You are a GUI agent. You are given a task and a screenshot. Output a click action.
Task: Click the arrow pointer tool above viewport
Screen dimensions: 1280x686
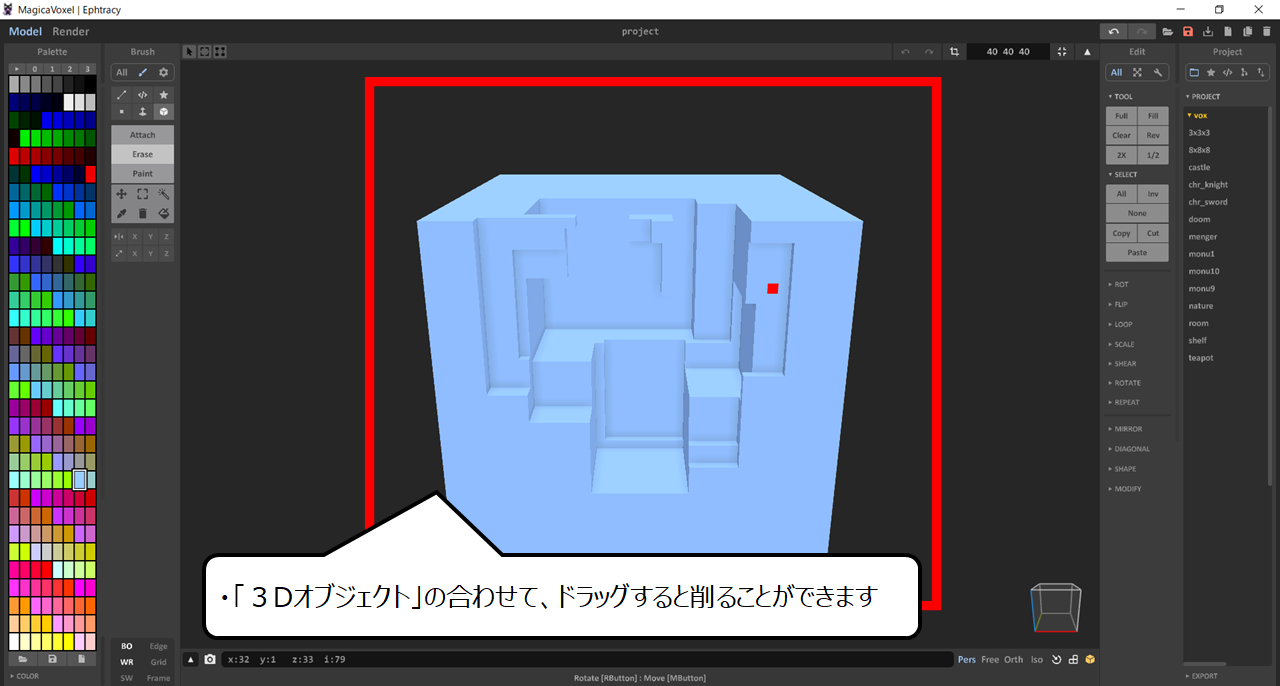(x=190, y=52)
